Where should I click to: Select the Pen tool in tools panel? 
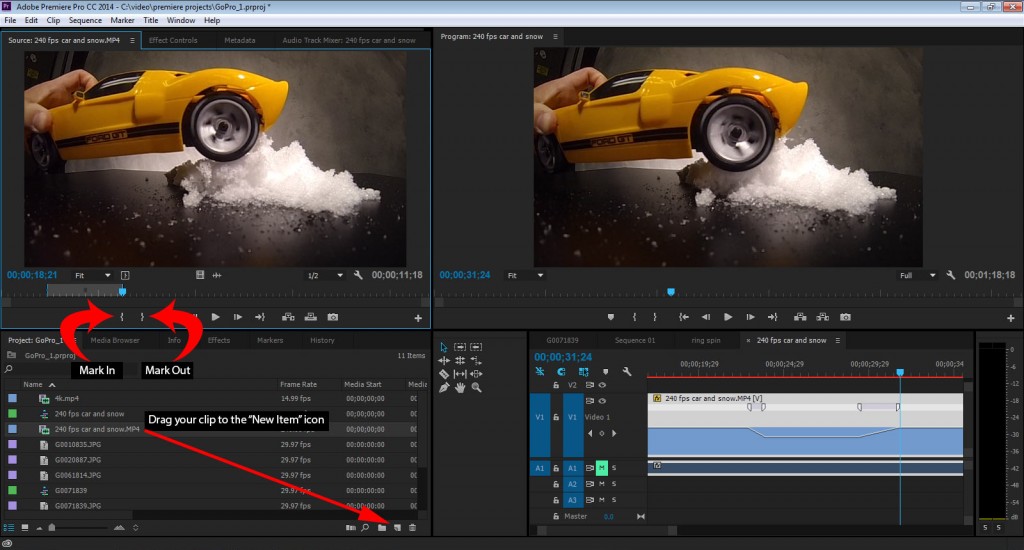pos(443,387)
